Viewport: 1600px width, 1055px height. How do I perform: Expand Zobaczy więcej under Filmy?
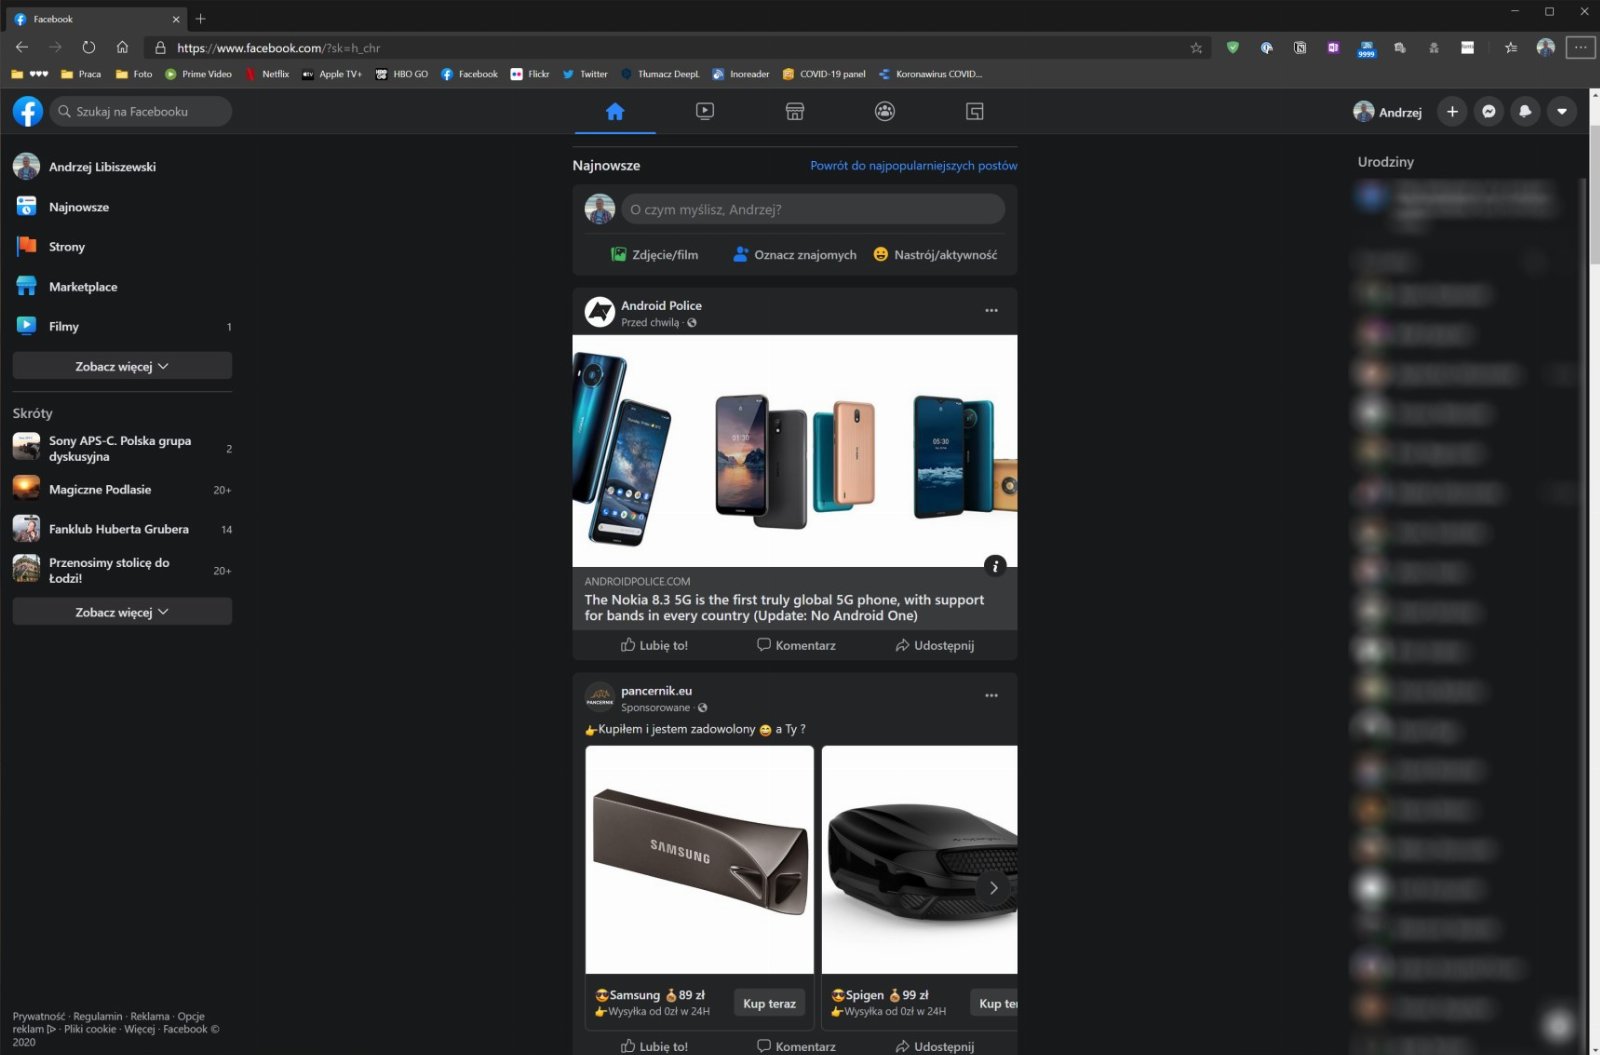122,366
